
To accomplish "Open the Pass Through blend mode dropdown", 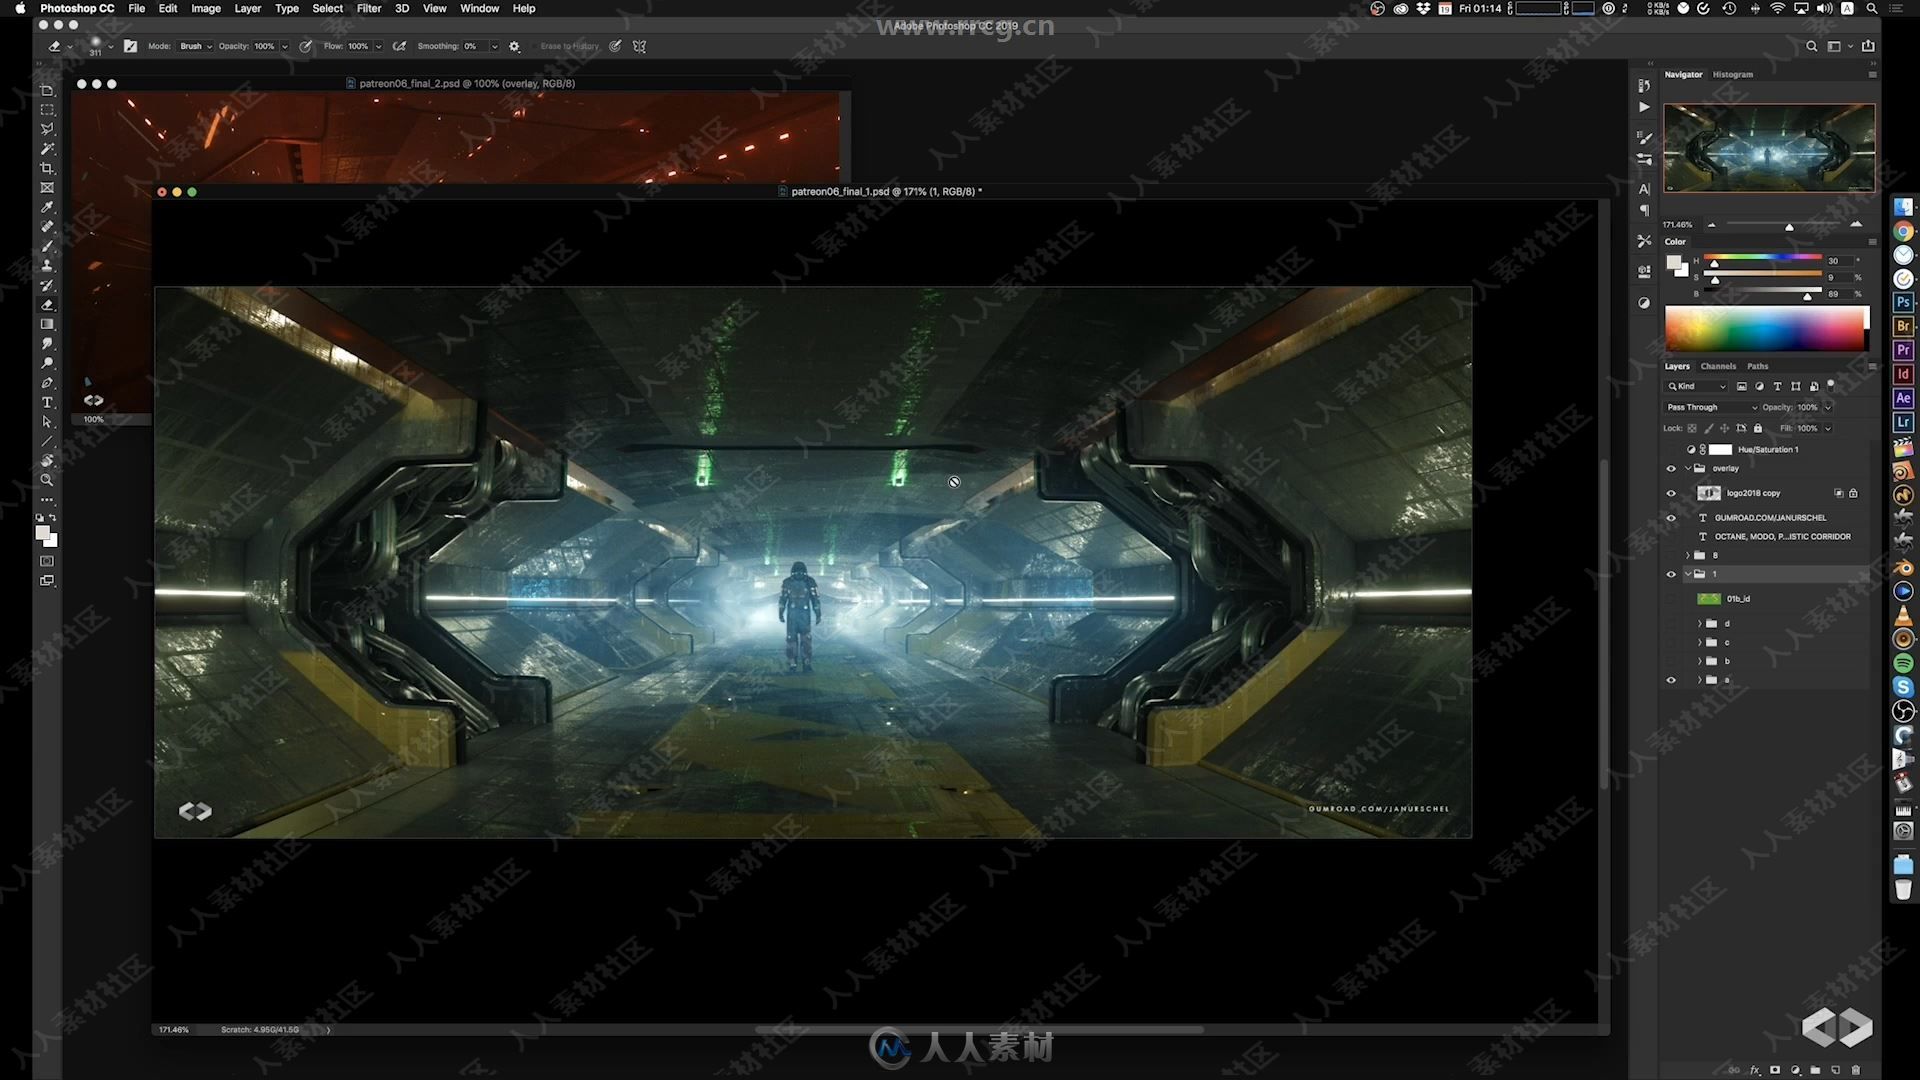I will click(x=1711, y=407).
